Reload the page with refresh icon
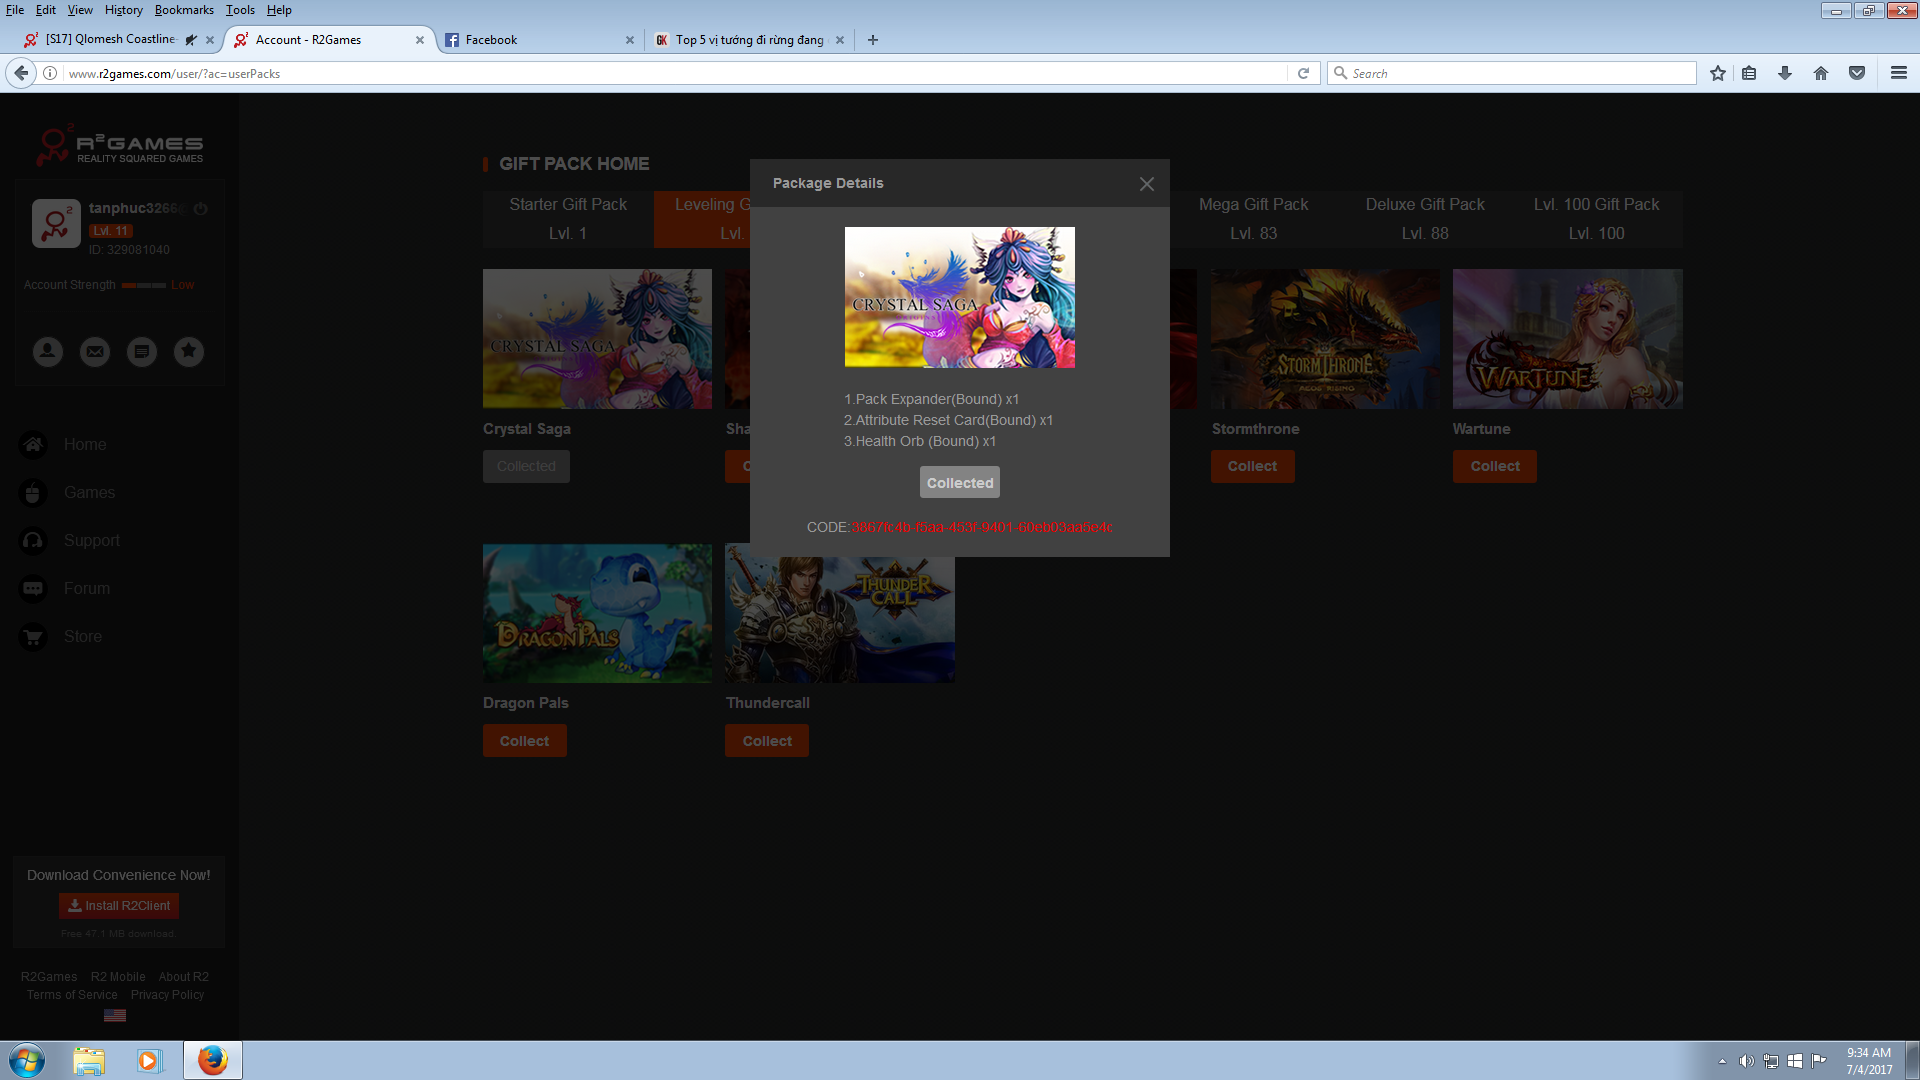The height and width of the screenshot is (1080, 1920). click(1303, 73)
